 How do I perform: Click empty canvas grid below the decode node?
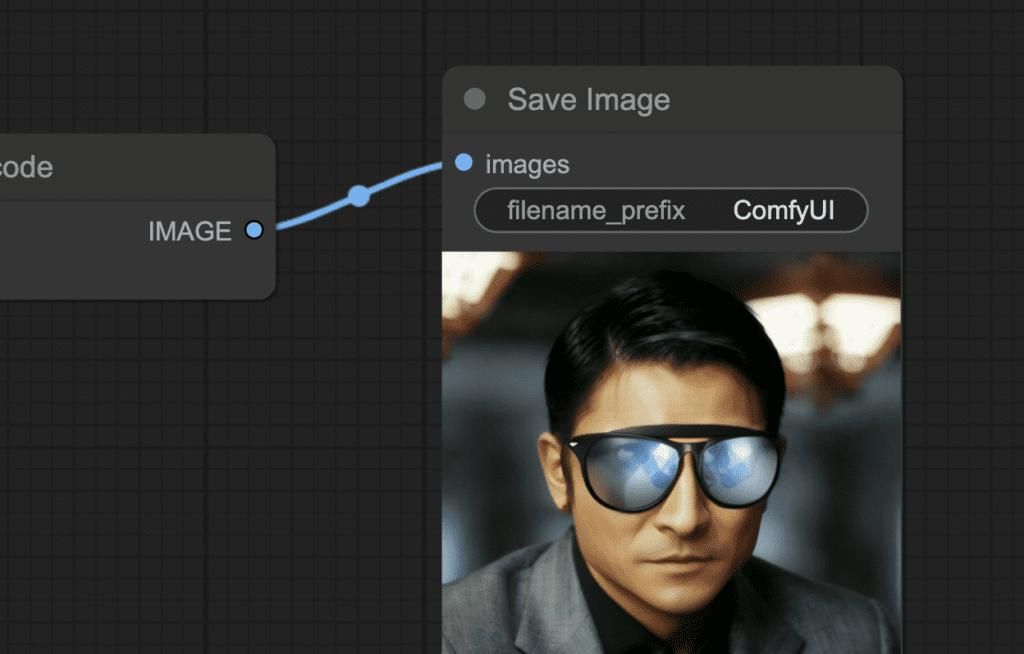click(x=150, y=450)
